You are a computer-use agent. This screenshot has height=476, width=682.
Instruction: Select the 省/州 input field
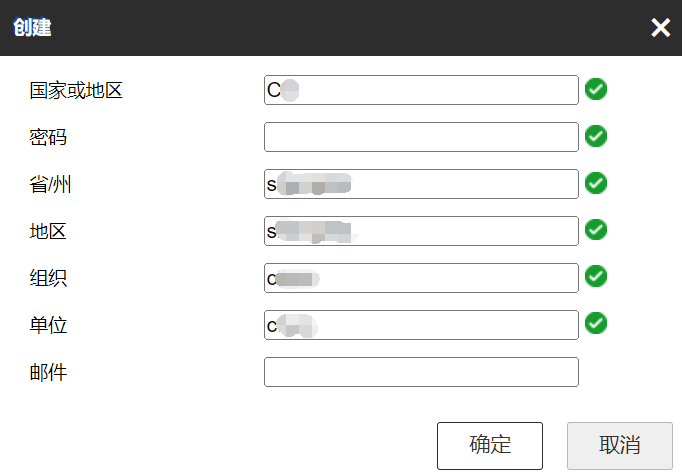coord(421,184)
